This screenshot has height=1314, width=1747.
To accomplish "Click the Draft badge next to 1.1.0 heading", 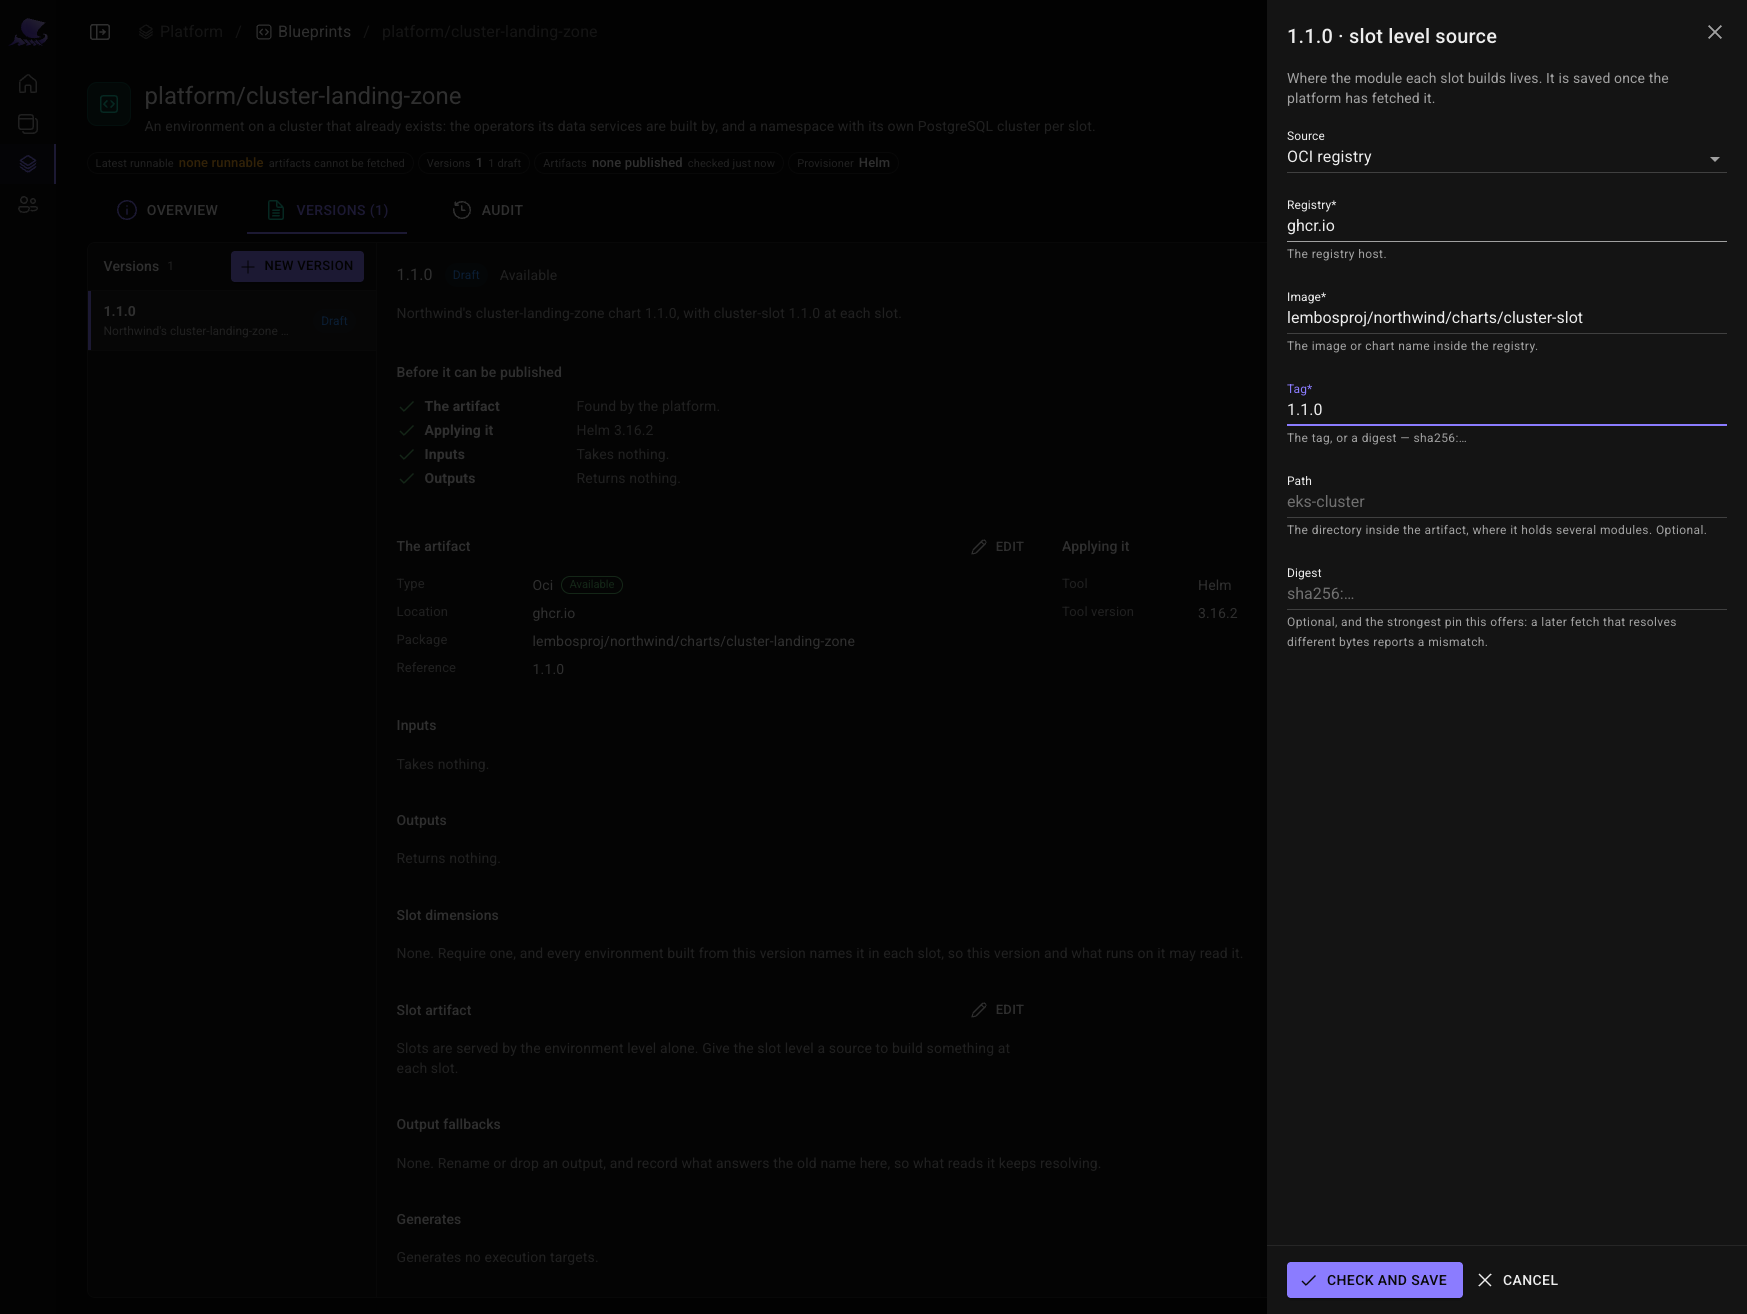I will [466, 275].
